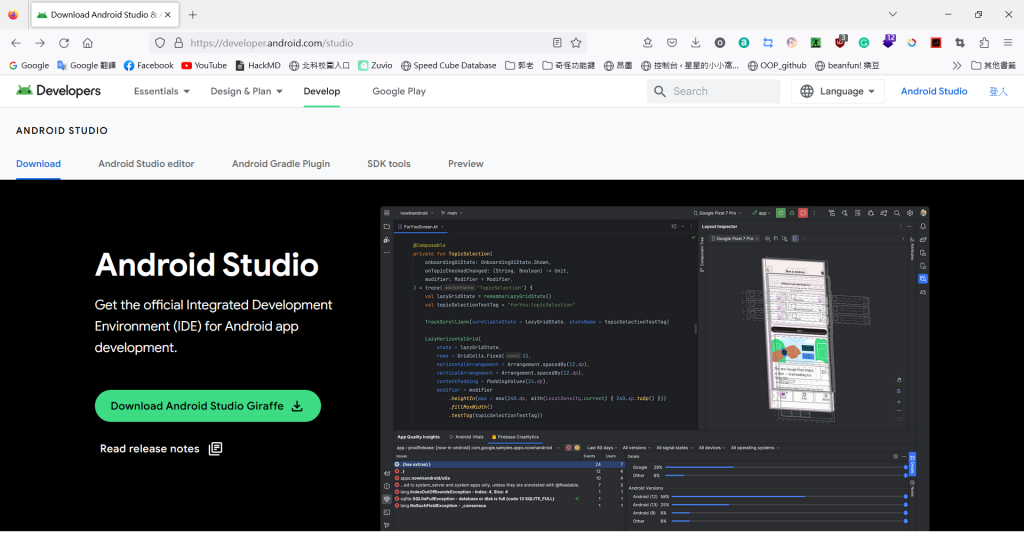Open the YouTube bookmark
The width and height of the screenshot is (1024, 544).
click(204, 65)
